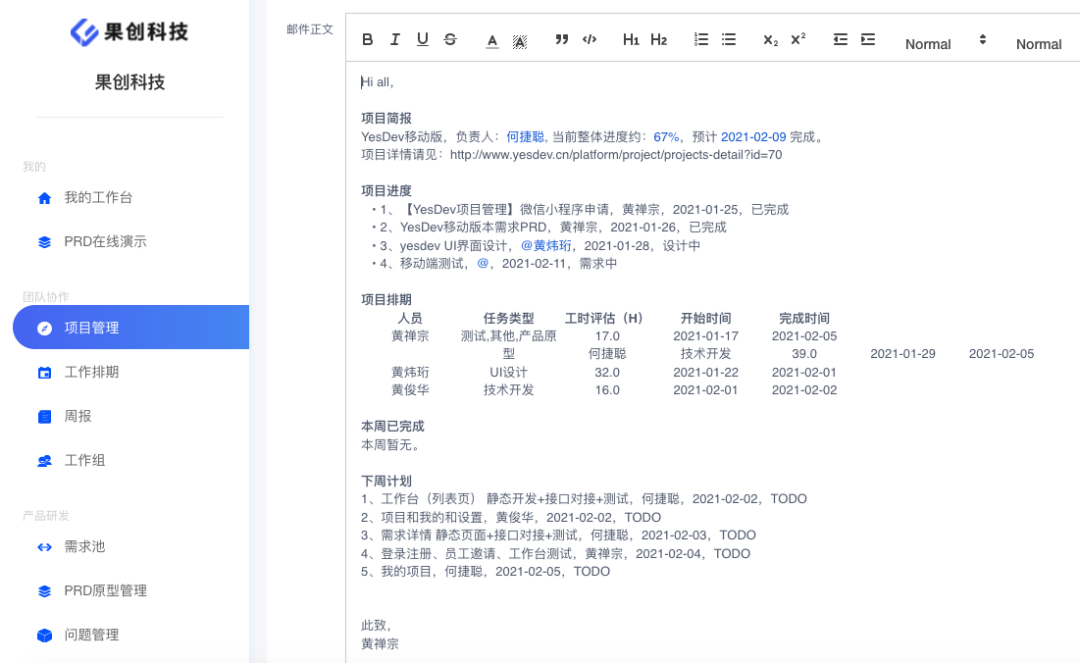
Task: Click the compass icon beside 项目管理
Action: 44,328
